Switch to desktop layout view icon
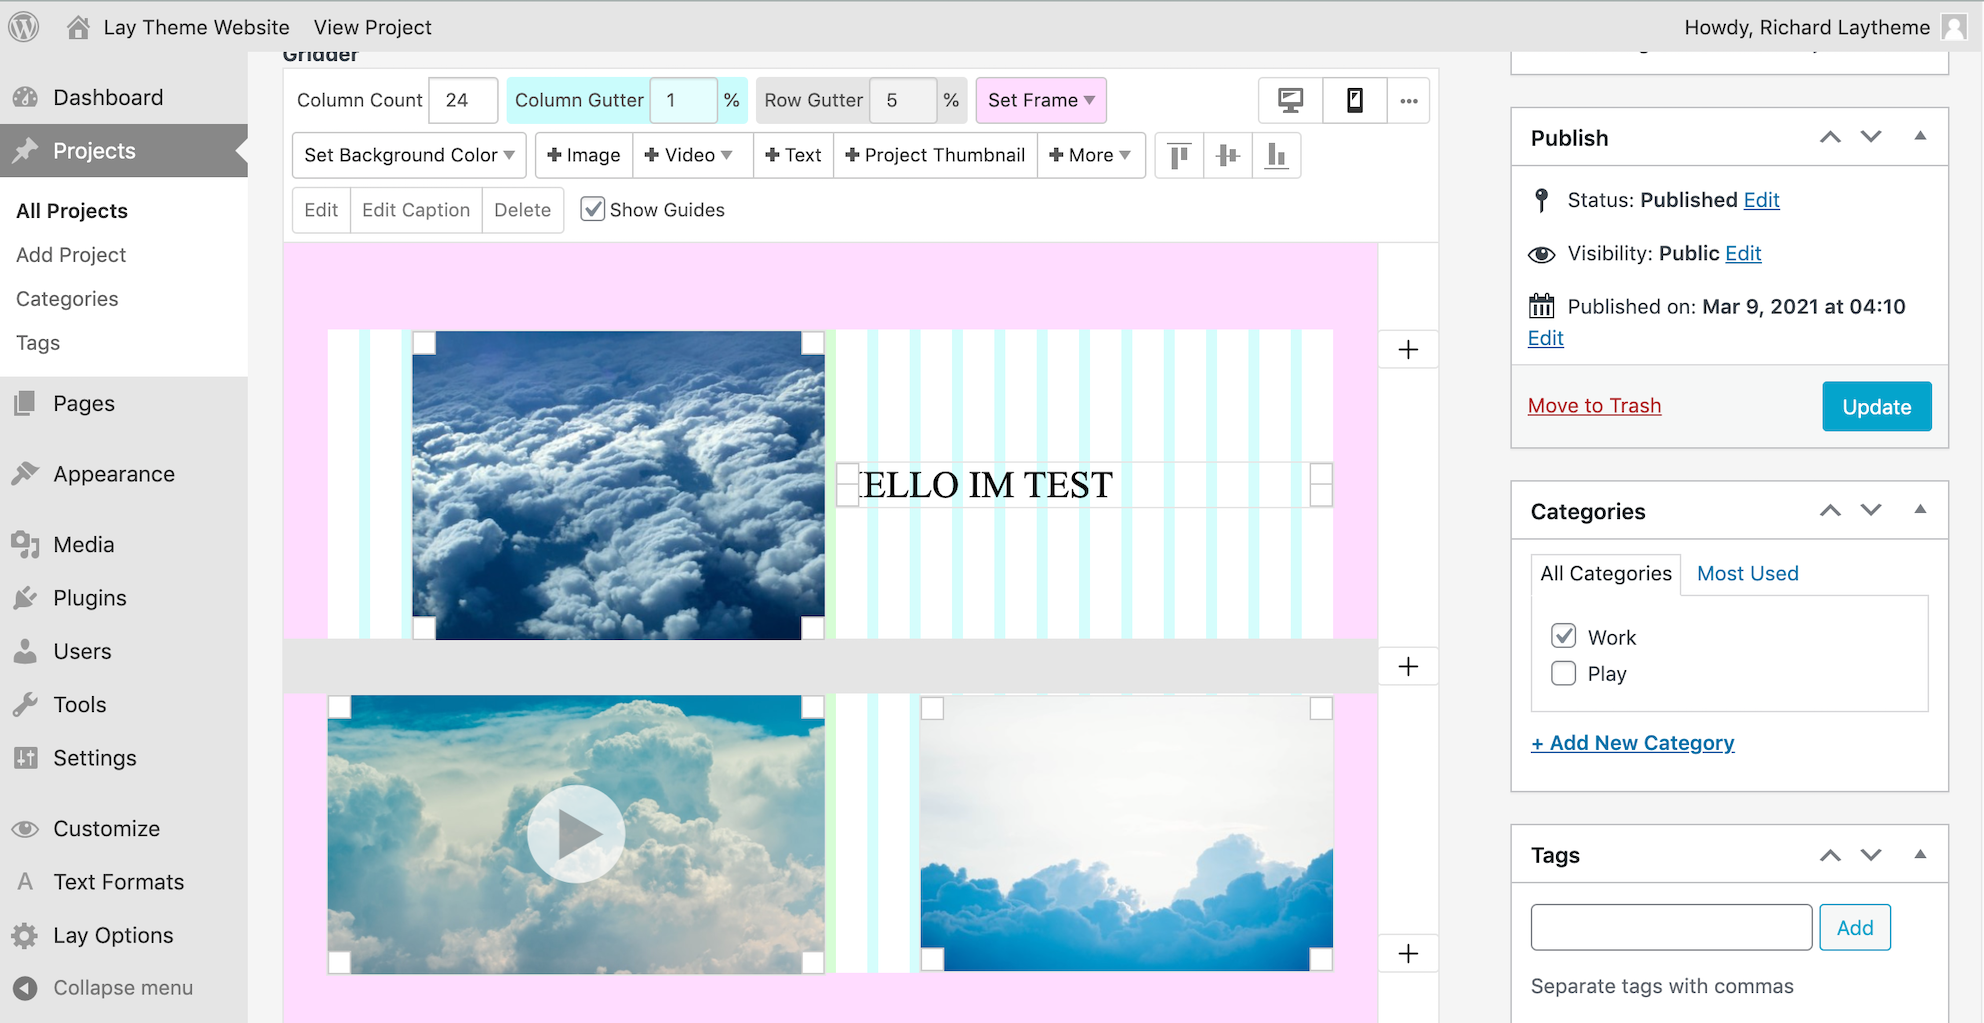1984x1023 pixels. coord(1290,100)
